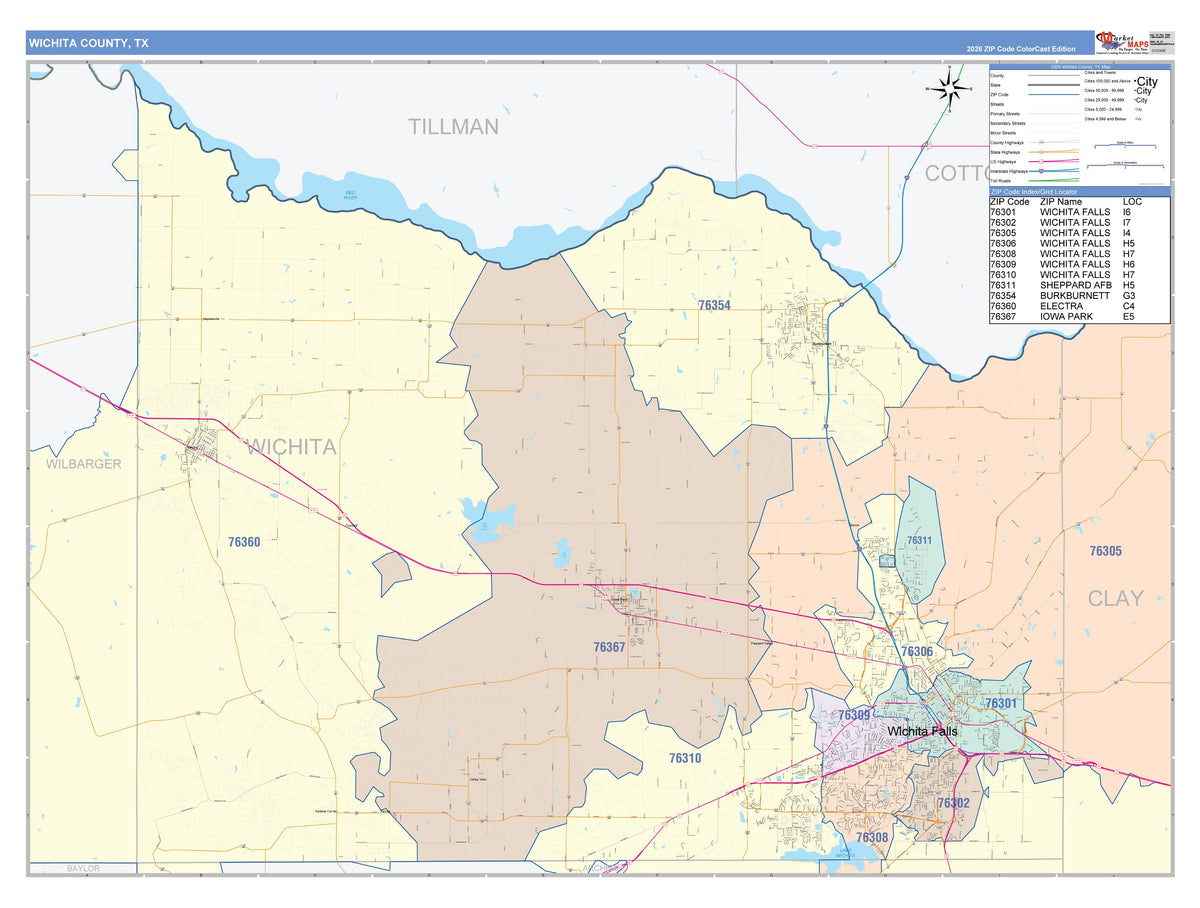Click the 'State Highways' legend entry
The width and height of the screenshot is (1200, 908).
coord(1033,152)
